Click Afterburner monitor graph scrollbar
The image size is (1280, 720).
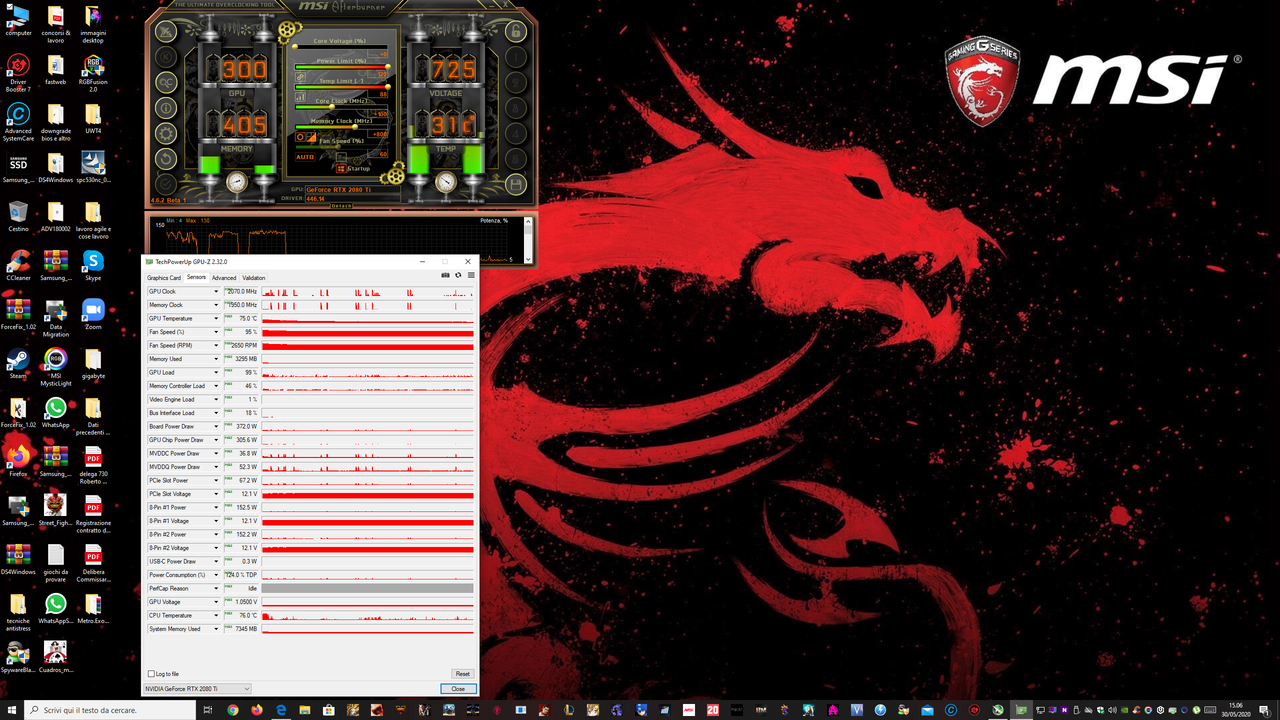pyautogui.click(x=528, y=239)
